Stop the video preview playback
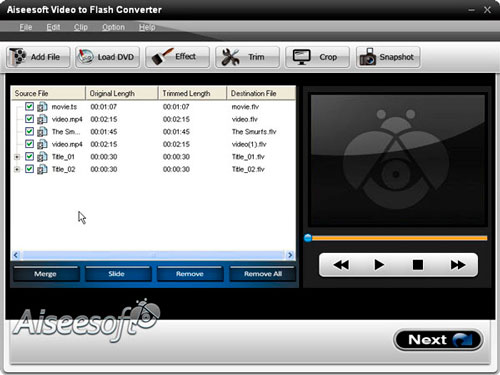500x375 pixels. click(x=418, y=265)
